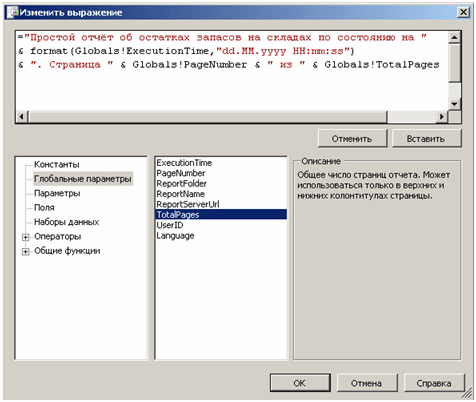This screenshot has height=402, width=476.
Task: Click the horizontal scrollbar thumb in the editor
Action: click(x=208, y=116)
